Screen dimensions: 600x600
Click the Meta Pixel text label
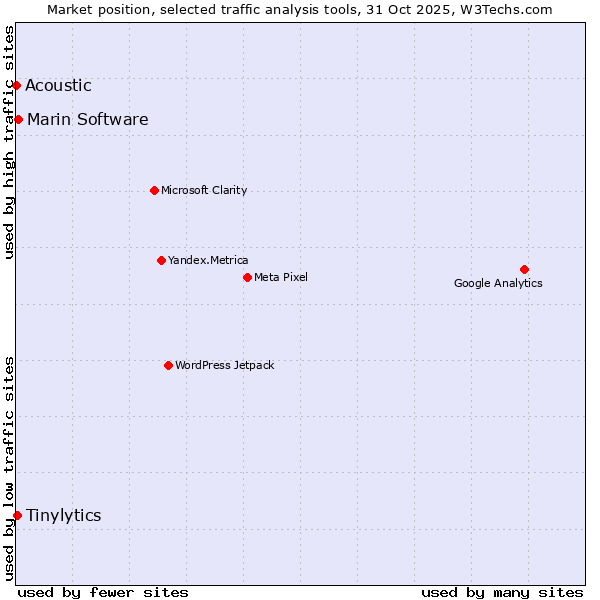(x=281, y=277)
